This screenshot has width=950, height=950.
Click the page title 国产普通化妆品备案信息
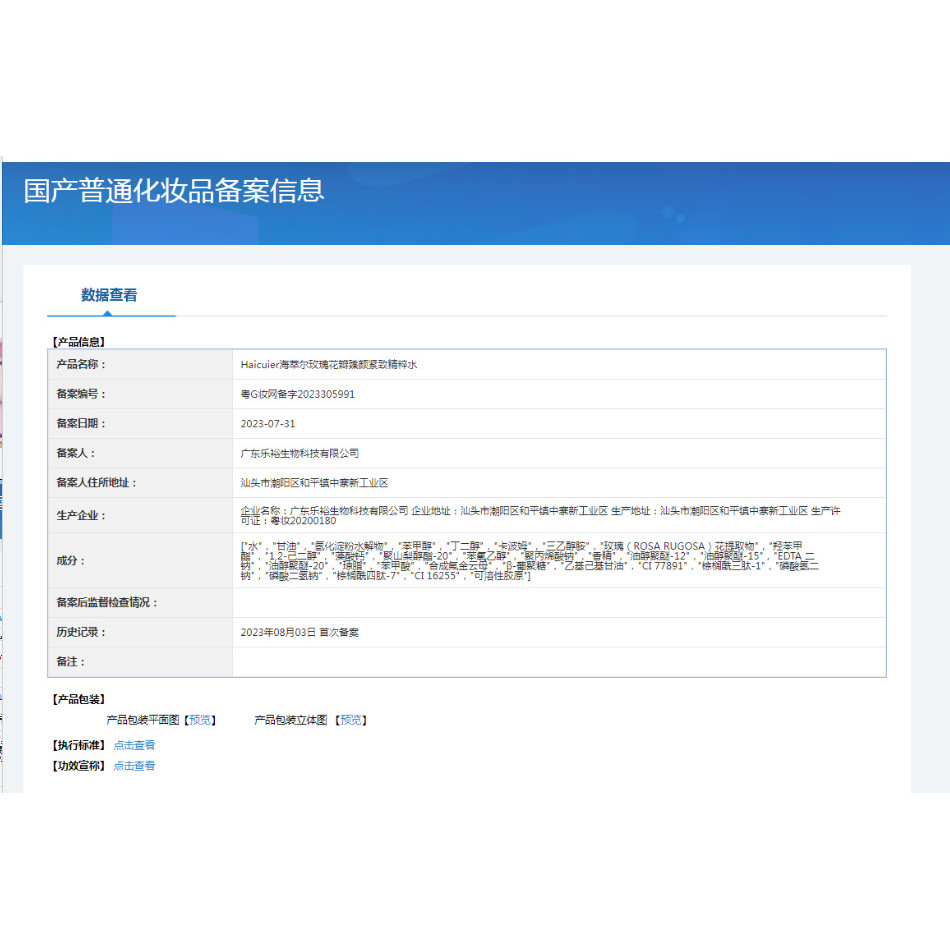tap(174, 191)
